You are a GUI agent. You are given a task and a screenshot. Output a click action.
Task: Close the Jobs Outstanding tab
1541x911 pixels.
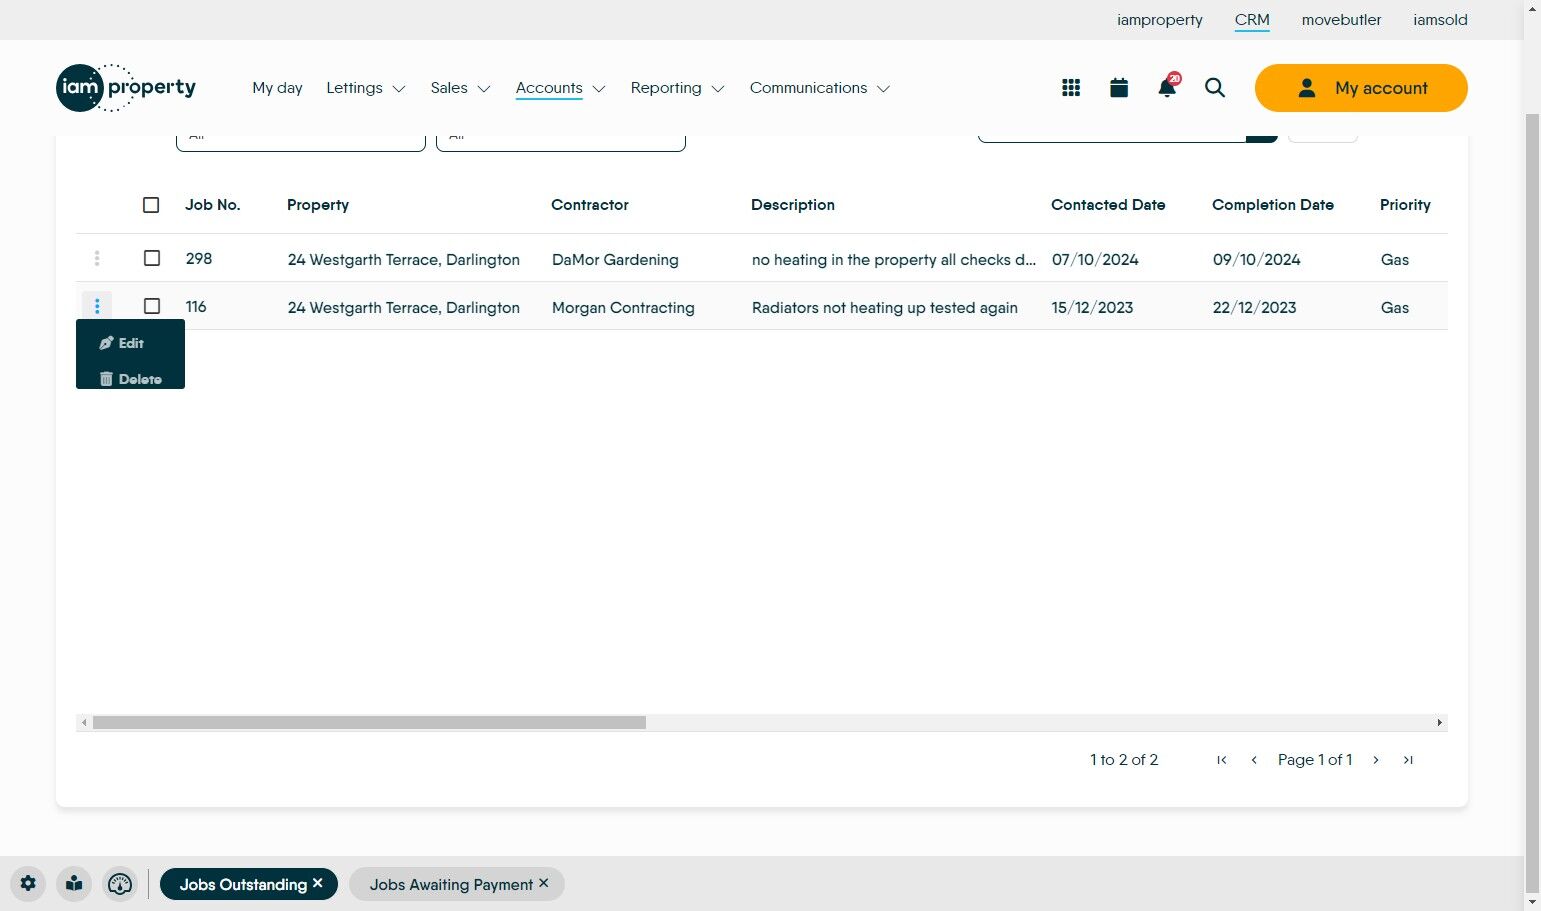coord(318,883)
